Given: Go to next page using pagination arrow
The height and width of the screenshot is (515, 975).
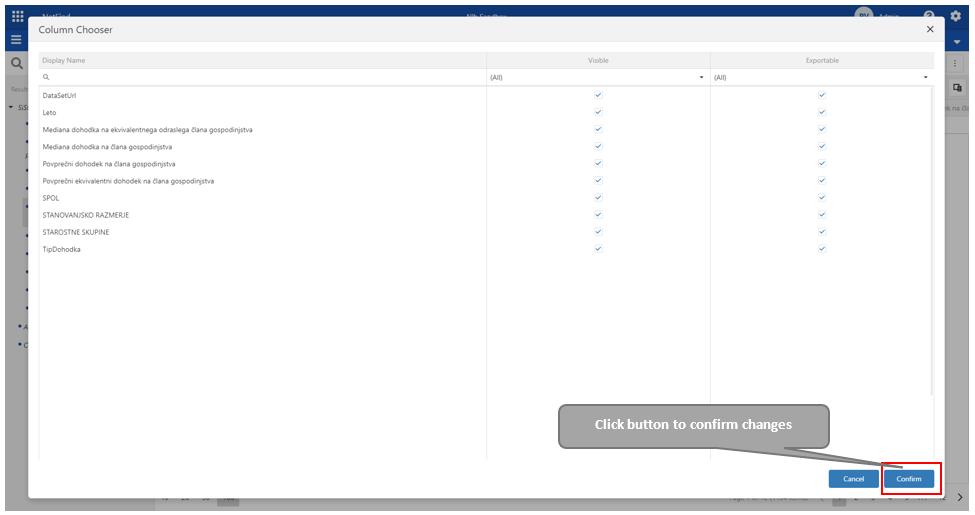Looking at the screenshot, I should coord(960,497).
